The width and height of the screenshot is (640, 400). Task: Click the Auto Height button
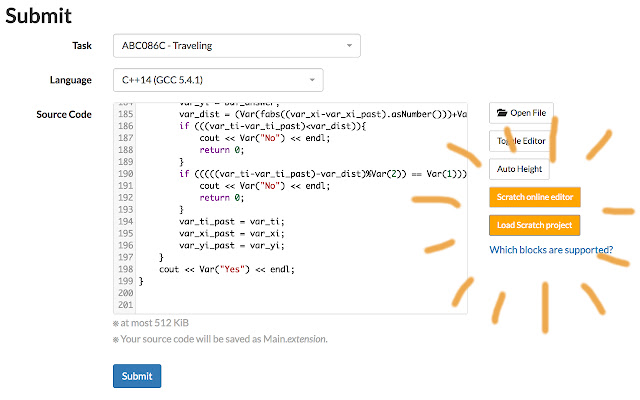[521, 169]
